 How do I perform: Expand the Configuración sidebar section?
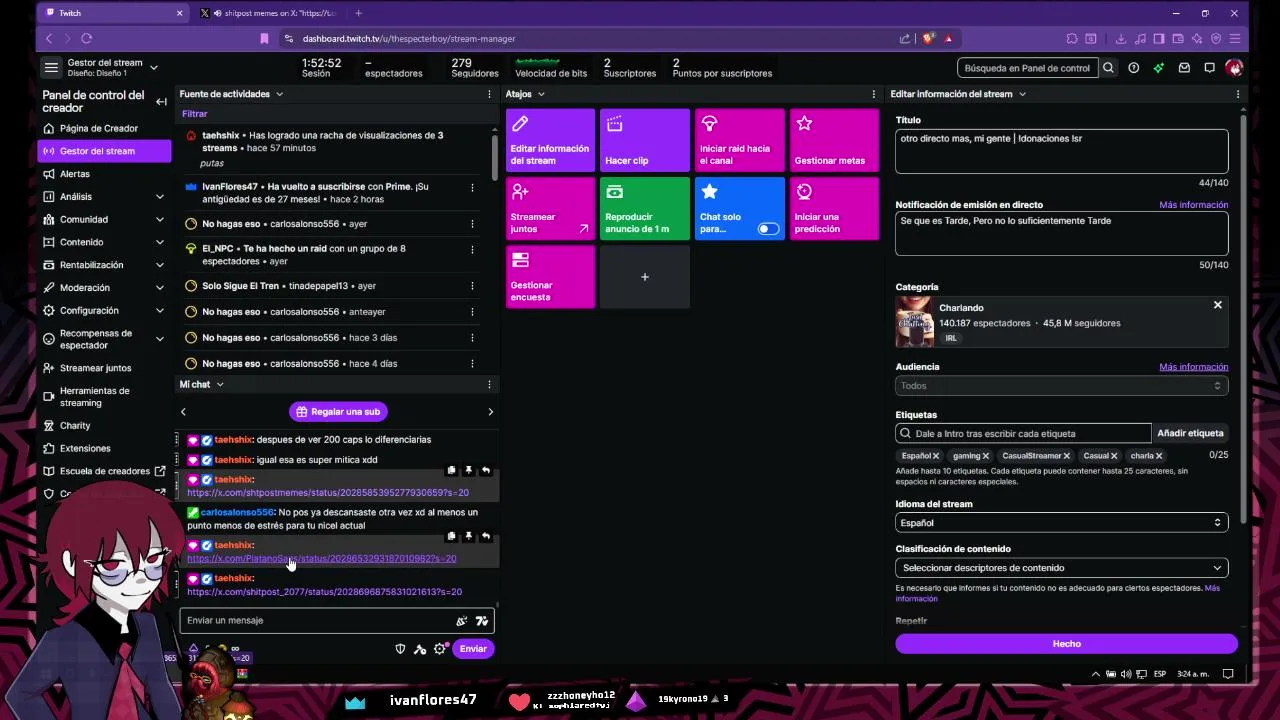[x=160, y=311]
